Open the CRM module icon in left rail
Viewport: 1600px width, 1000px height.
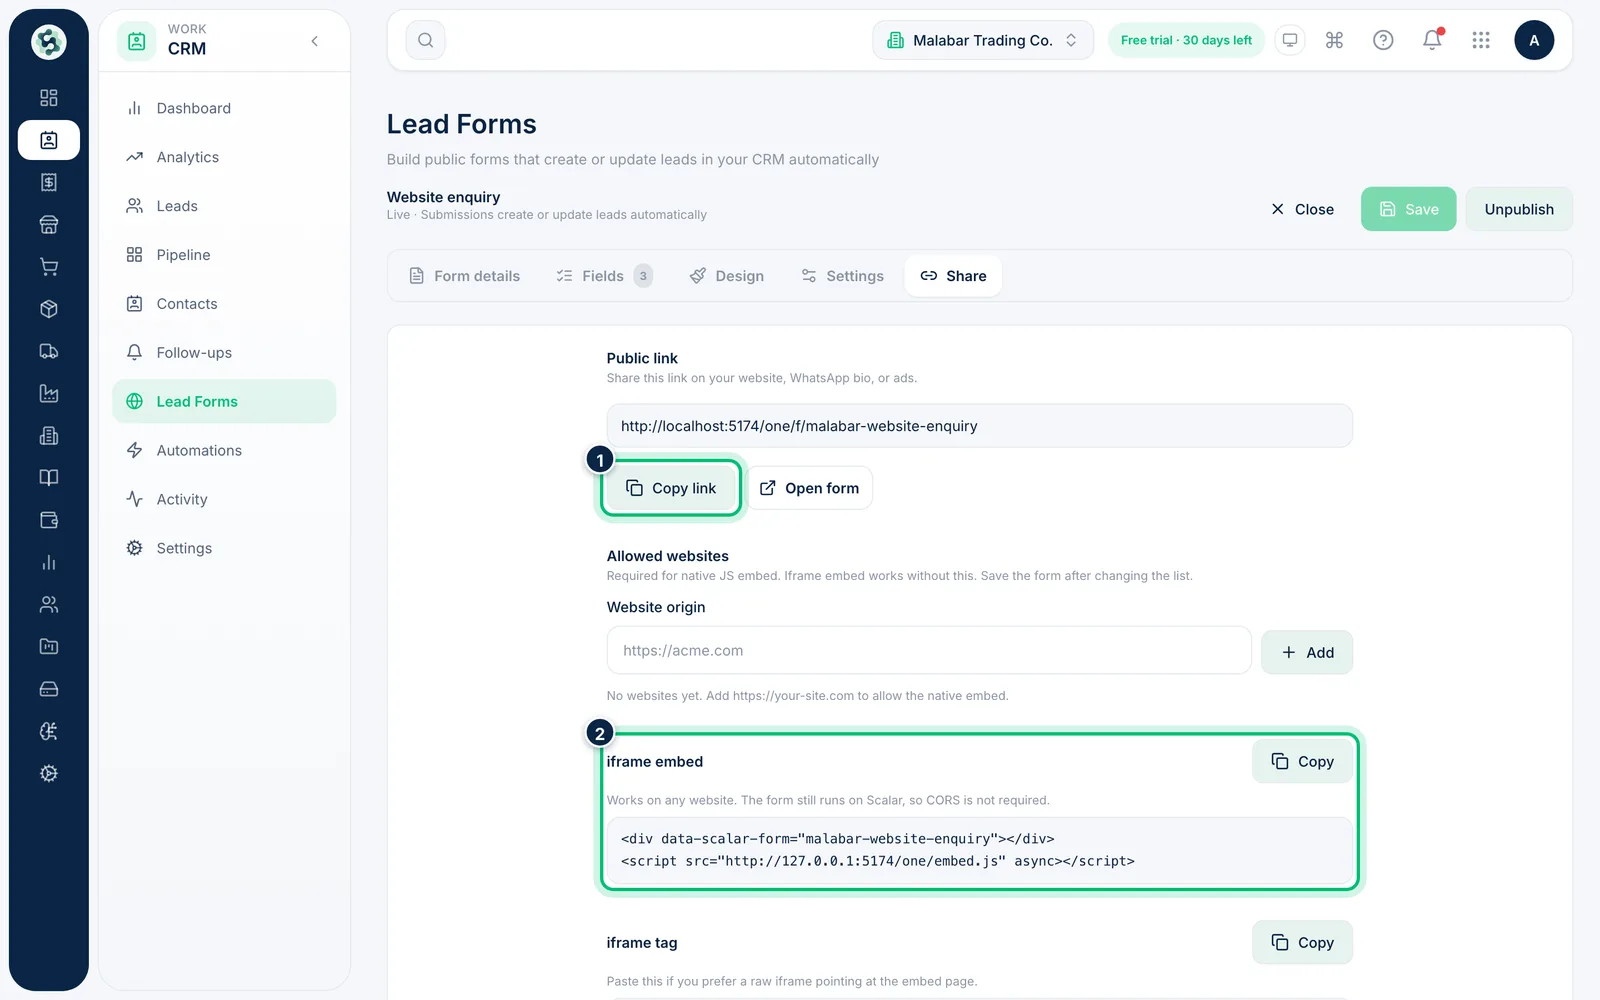click(48, 140)
